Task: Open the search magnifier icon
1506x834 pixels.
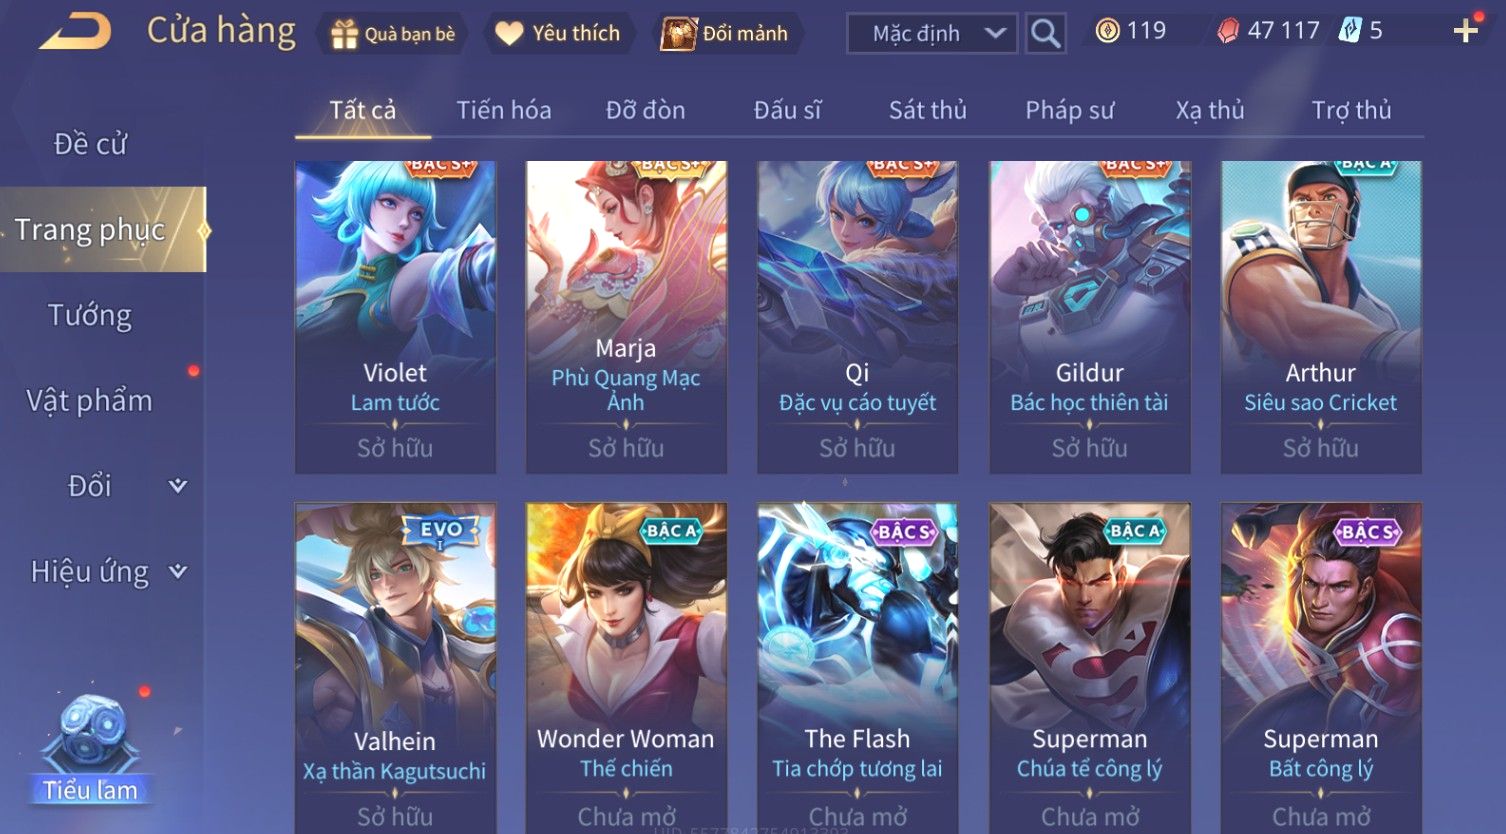Action: click(1045, 33)
